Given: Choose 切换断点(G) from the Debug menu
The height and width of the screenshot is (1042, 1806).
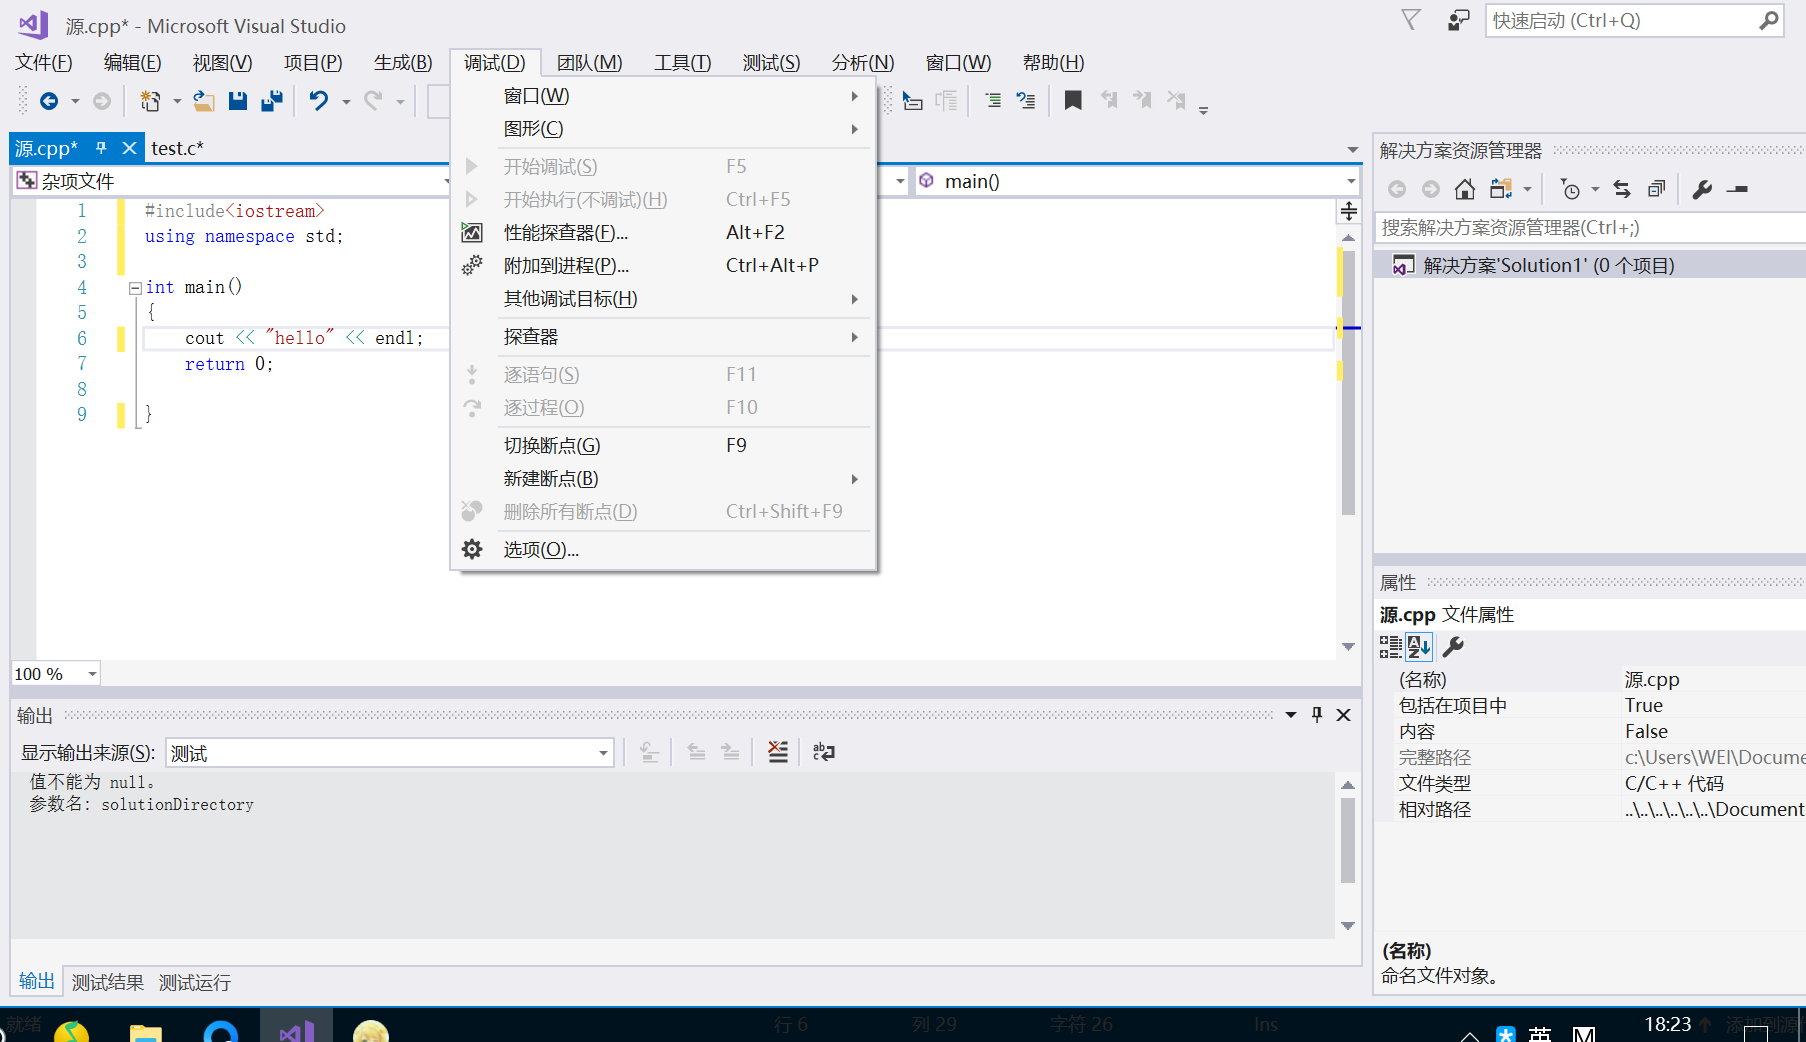Looking at the screenshot, I should pyautogui.click(x=663, y=446).
